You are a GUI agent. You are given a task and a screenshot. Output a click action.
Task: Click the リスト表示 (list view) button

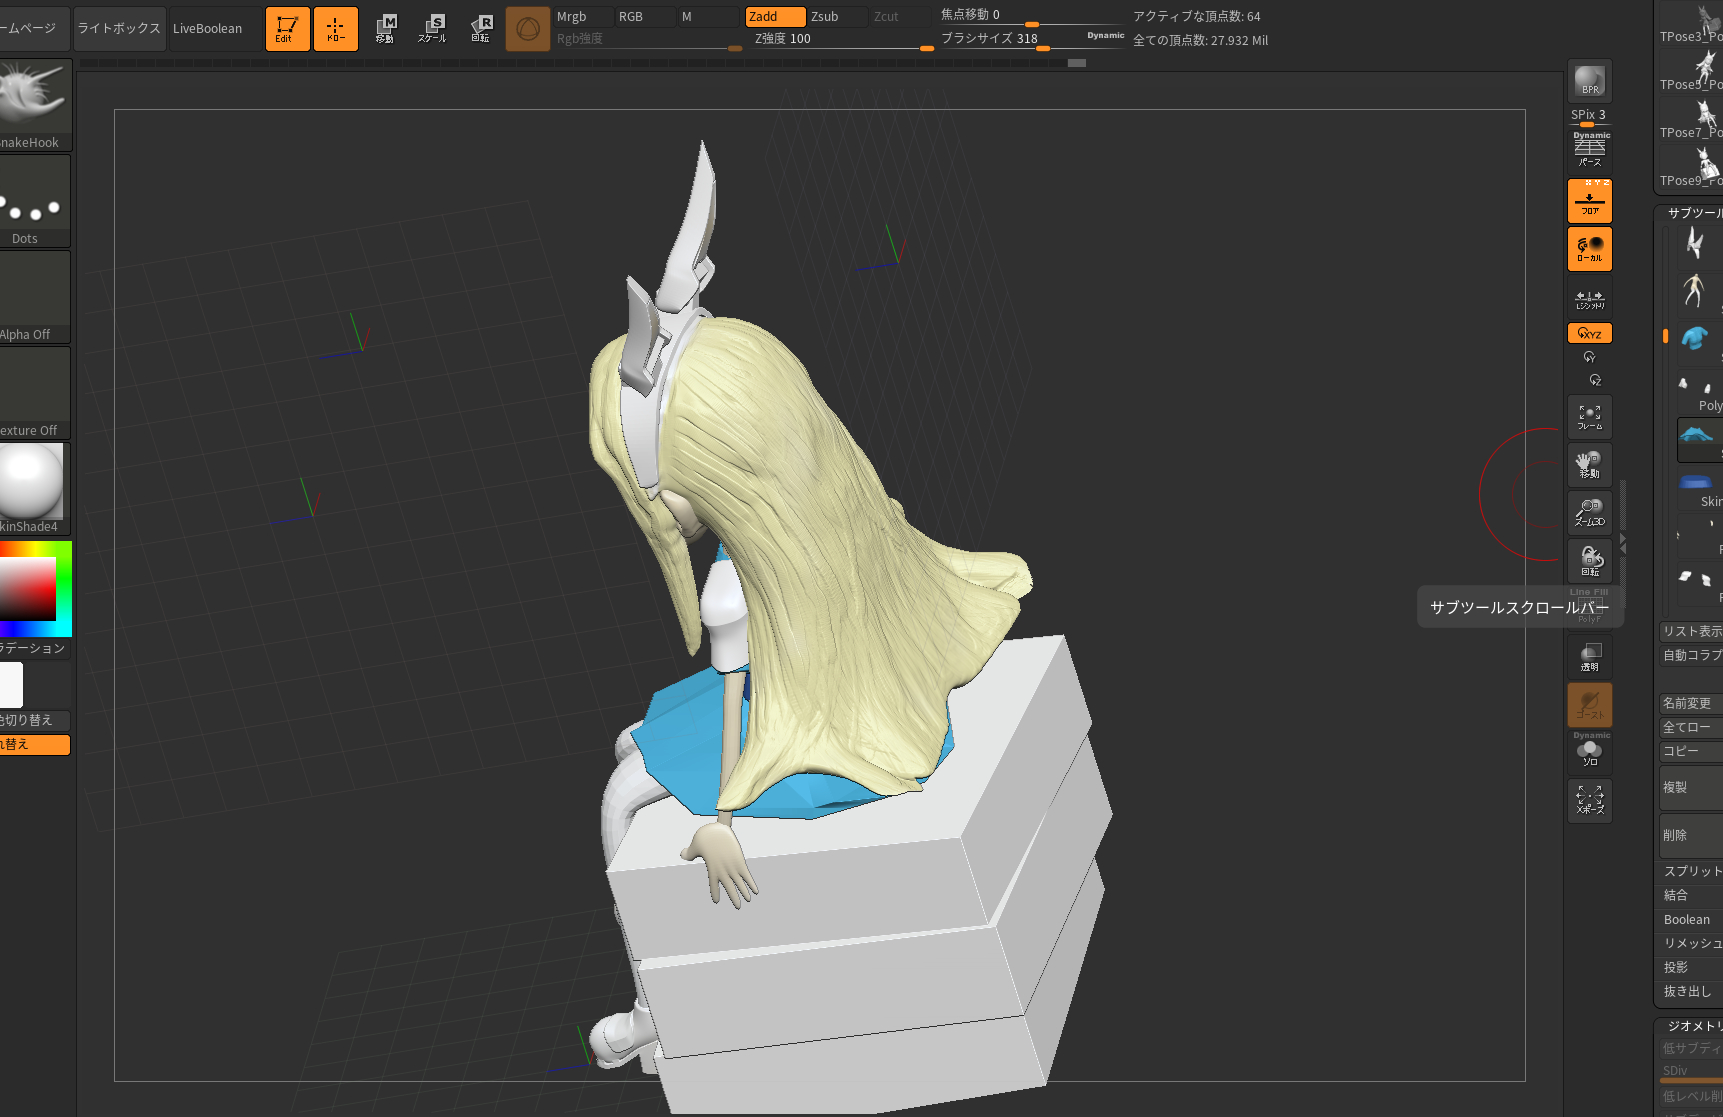pos(1691,632)
